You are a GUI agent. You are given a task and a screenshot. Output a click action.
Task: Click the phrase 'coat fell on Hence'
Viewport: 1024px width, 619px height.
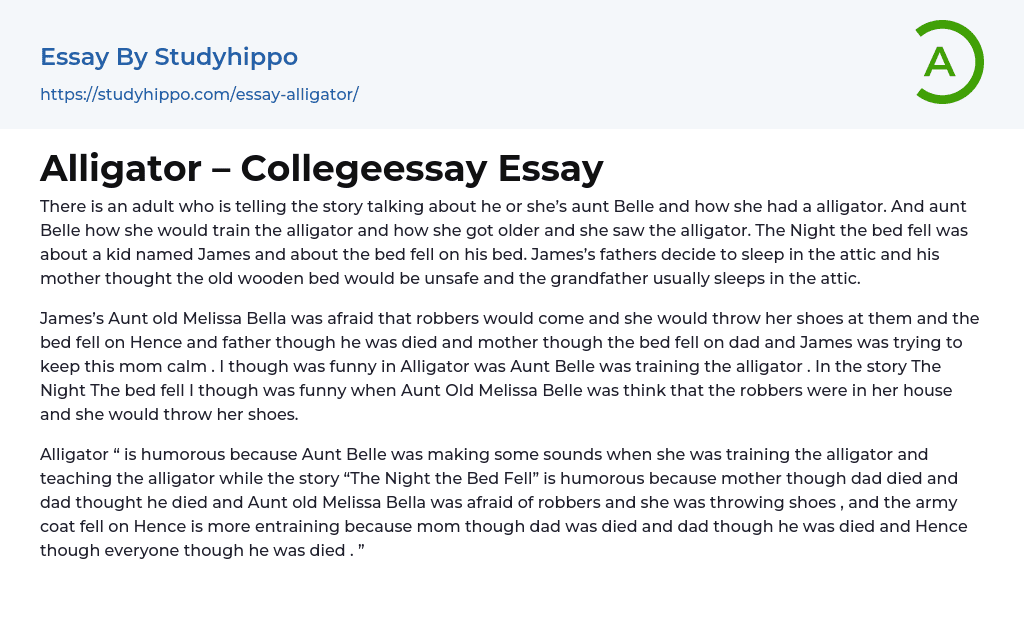[113, 527]
